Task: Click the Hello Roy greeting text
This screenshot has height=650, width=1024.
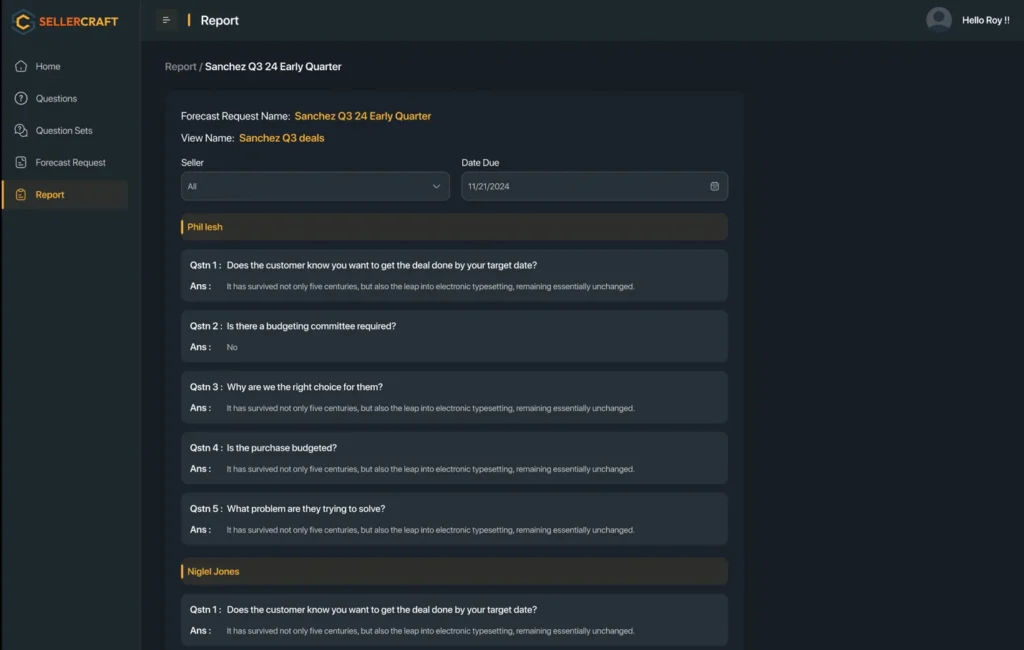Action: 985,20
